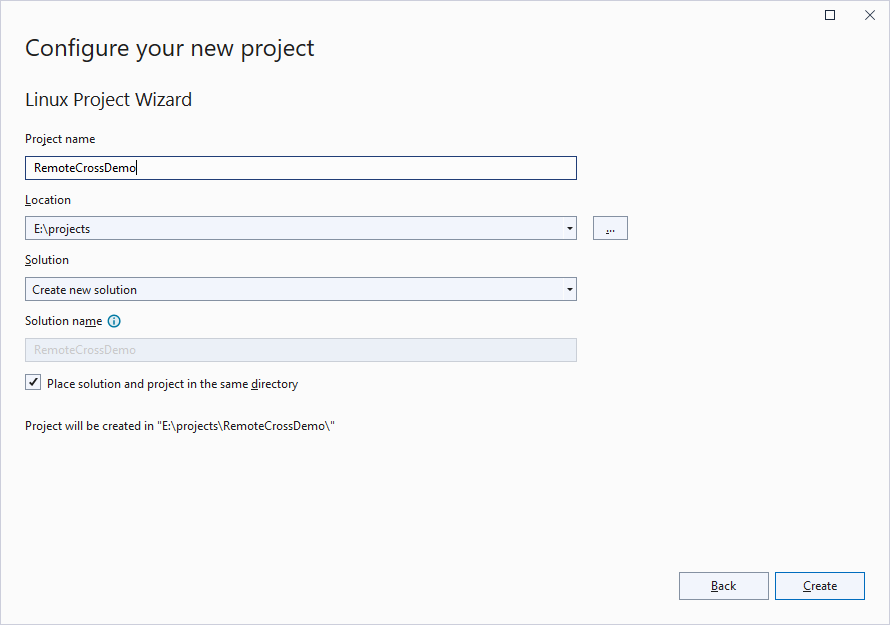
Task: Go Back to the previous wizard step
Action: [724, 586]
